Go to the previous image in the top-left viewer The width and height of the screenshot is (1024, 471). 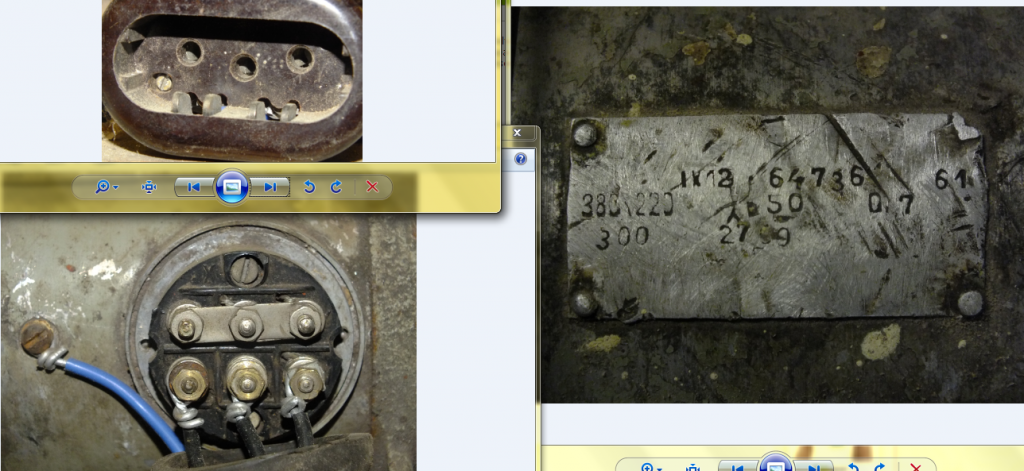[x=194, y=187]
